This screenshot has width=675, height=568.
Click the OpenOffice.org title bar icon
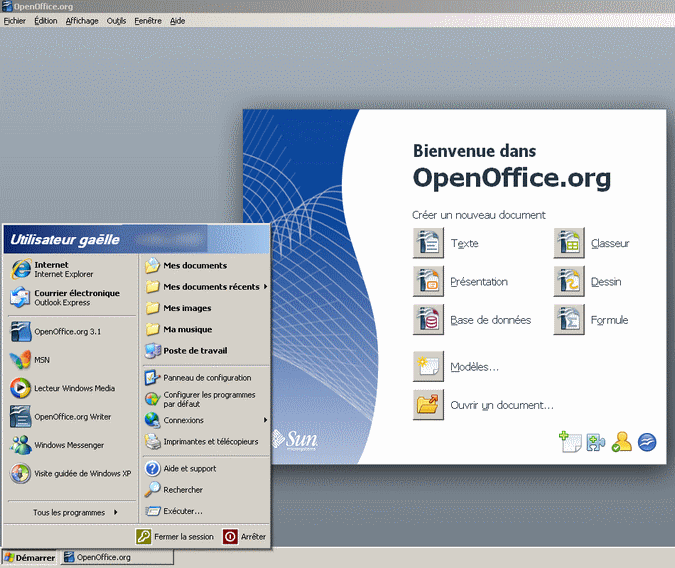tap(7, 6)
